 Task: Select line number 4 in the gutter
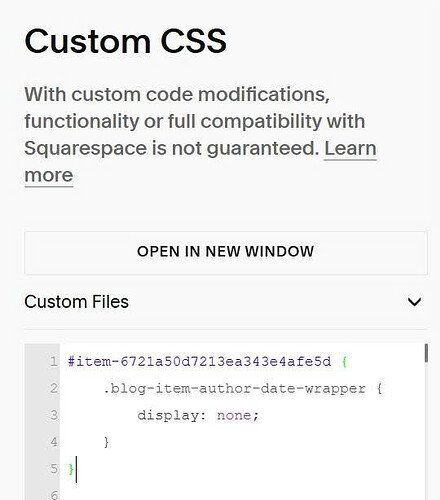(x=54, y=443)
